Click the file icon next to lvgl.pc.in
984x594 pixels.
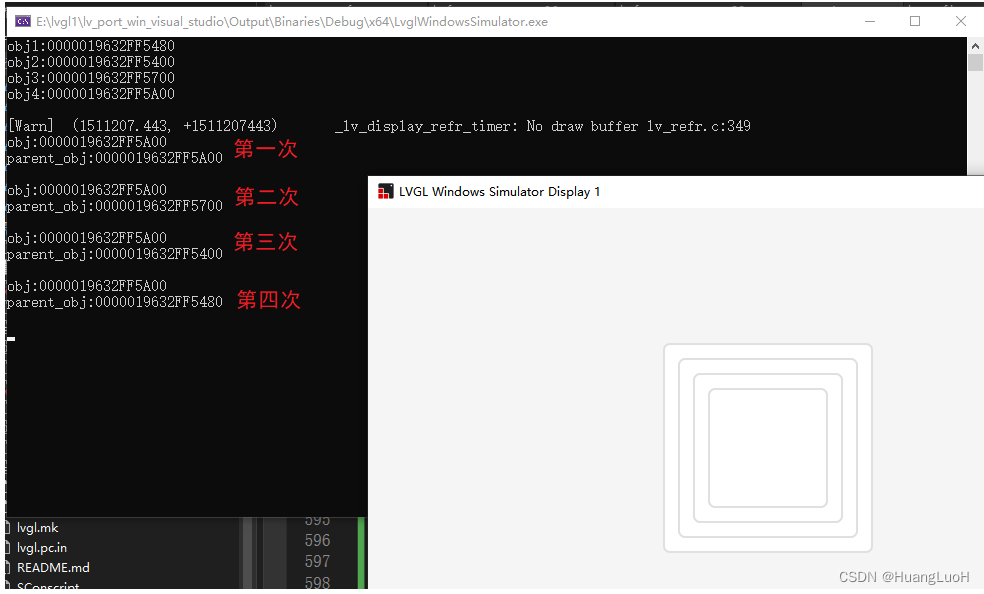coord(9,547)
